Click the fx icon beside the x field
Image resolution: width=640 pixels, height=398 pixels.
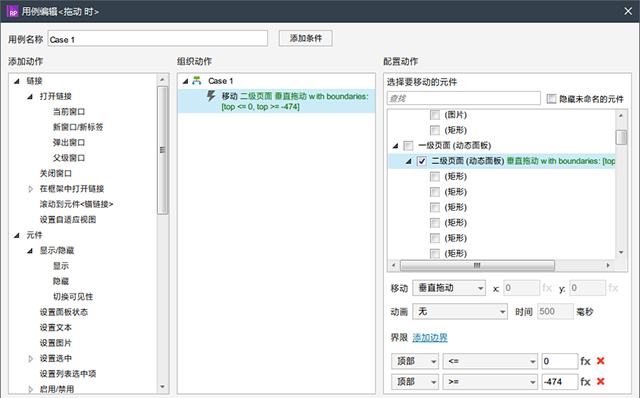click(x=547, y=288)
